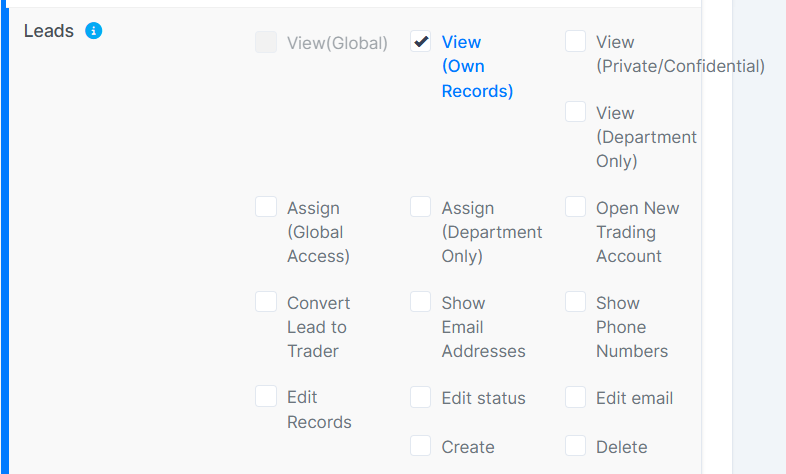The width and height of the screenshot is (786, 474).
Task: Click the disabled View(Global) checkbox
Action: click(266, 42)
